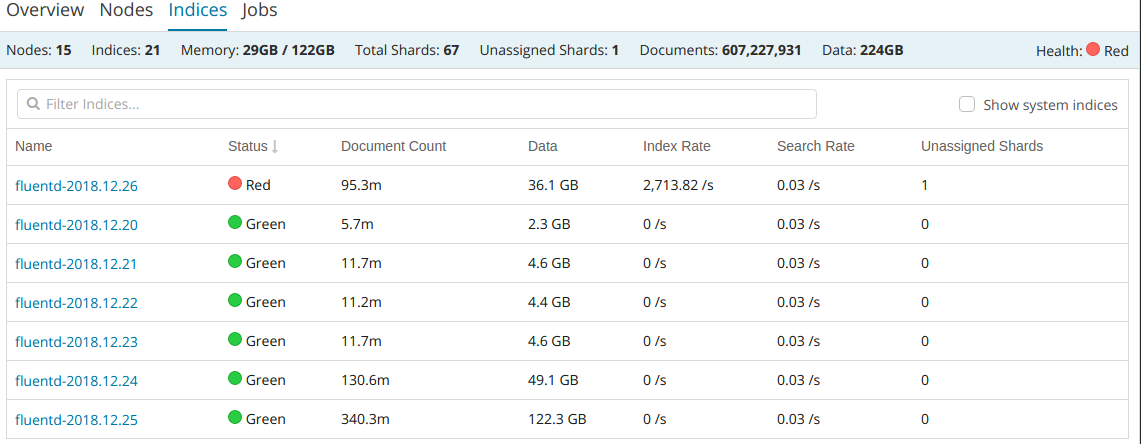Sort table by Unassigned Shards header
This screenshot has height=444, width=1141.
click(x=981, y=146)
